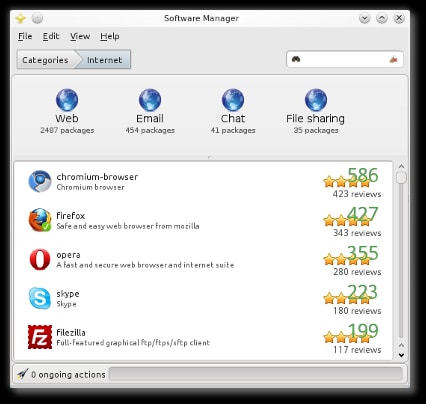The image size is (426, 404).
Task: Click '35 packages' under File sharing
Action: [316, 130]
